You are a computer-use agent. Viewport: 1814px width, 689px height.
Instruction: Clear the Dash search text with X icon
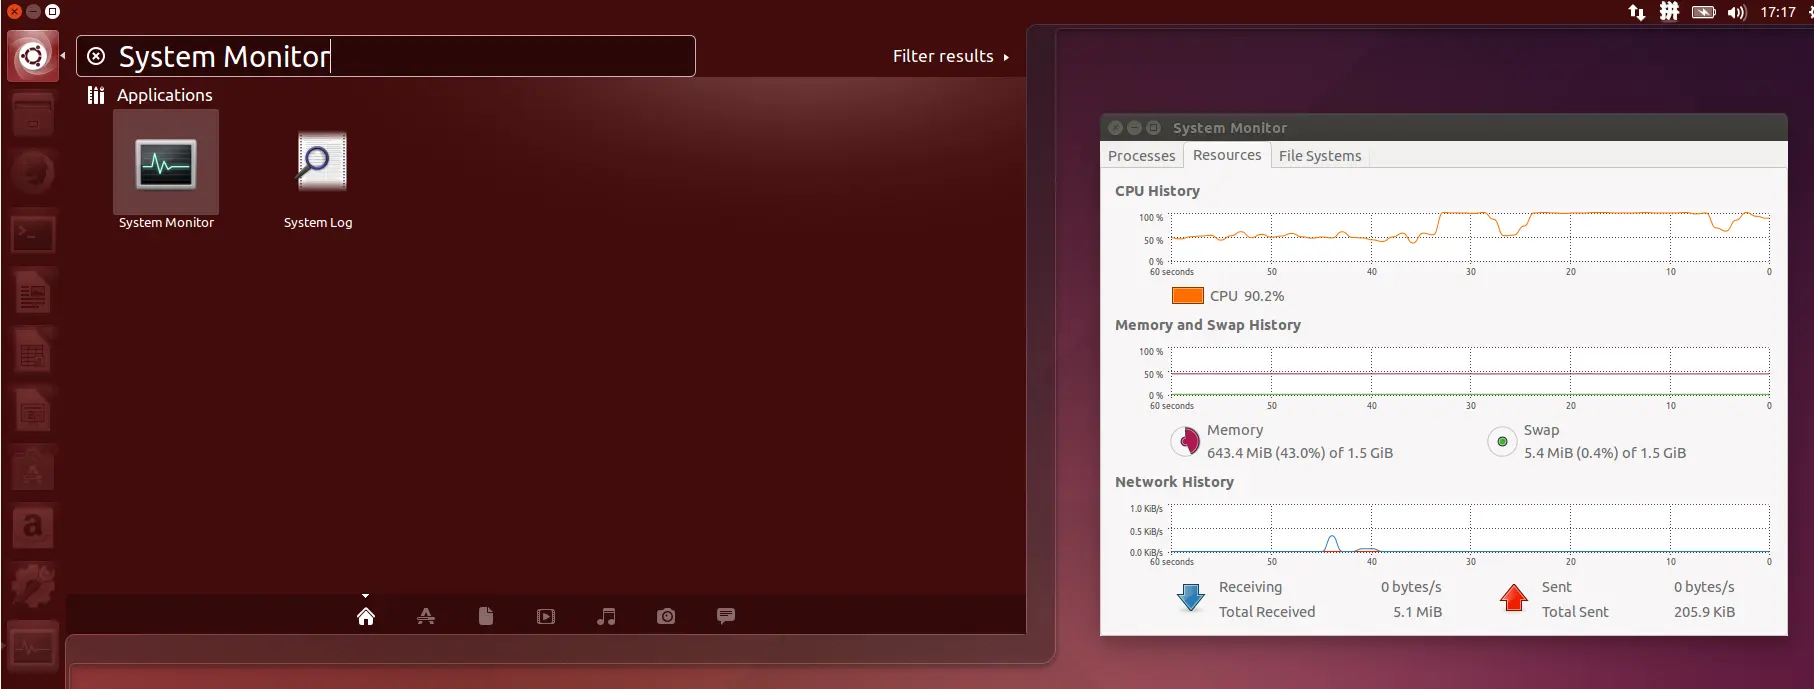96,57
